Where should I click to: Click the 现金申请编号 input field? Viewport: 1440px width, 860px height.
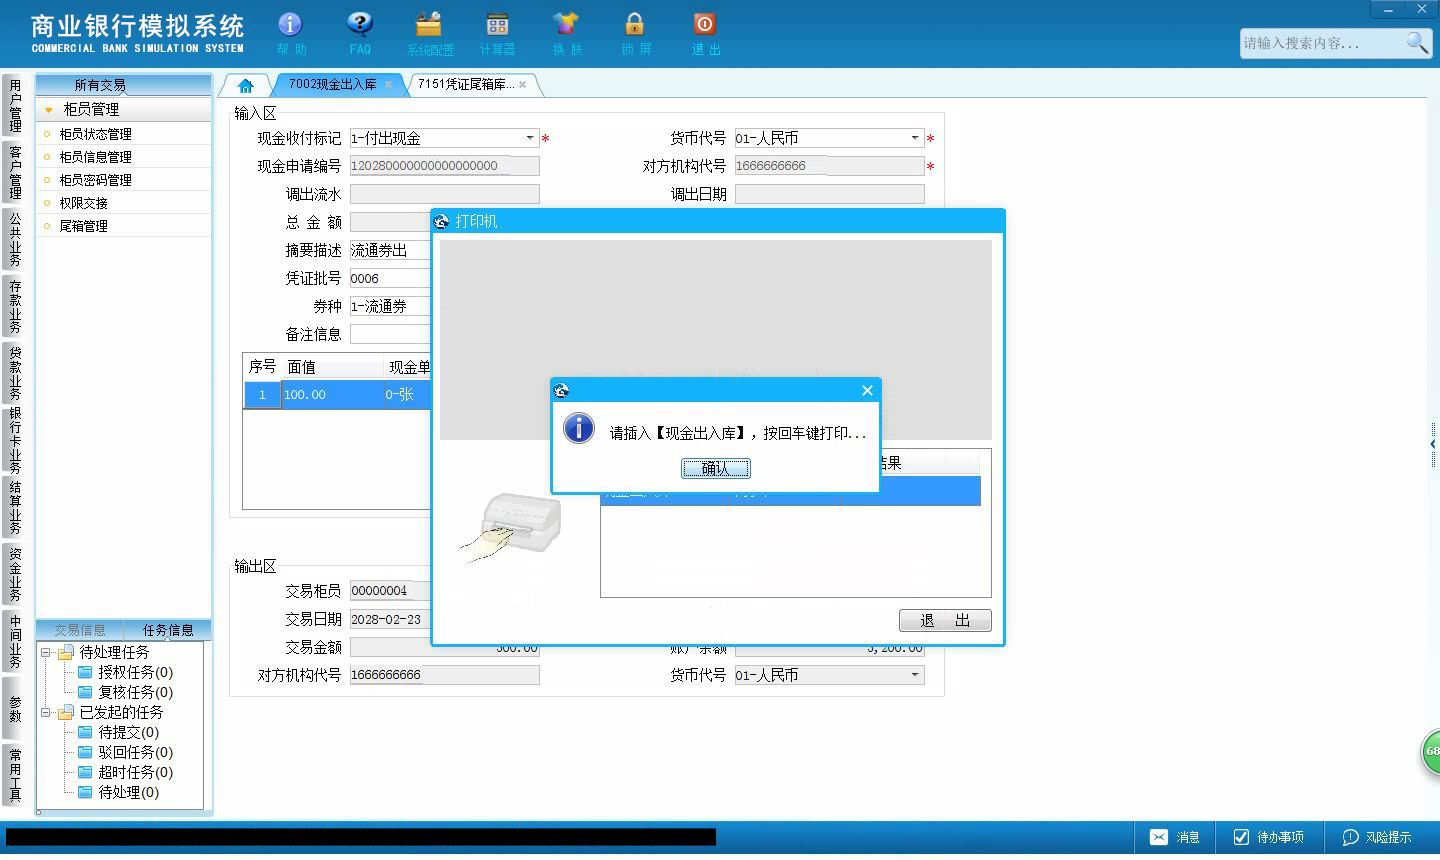pos(444,166)
